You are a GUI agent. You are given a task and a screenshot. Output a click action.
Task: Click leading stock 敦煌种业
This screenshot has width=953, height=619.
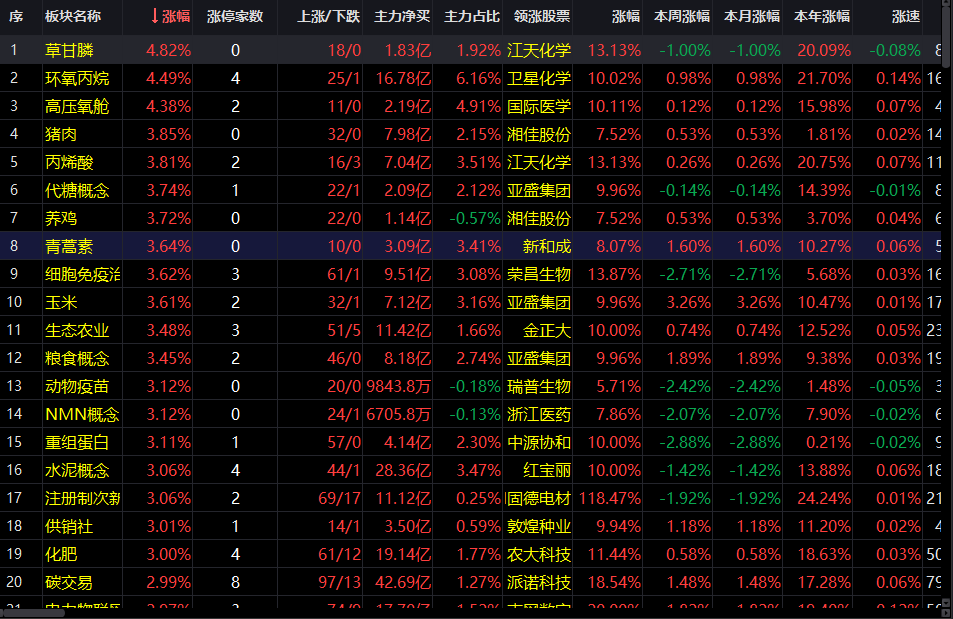[539, 526]
